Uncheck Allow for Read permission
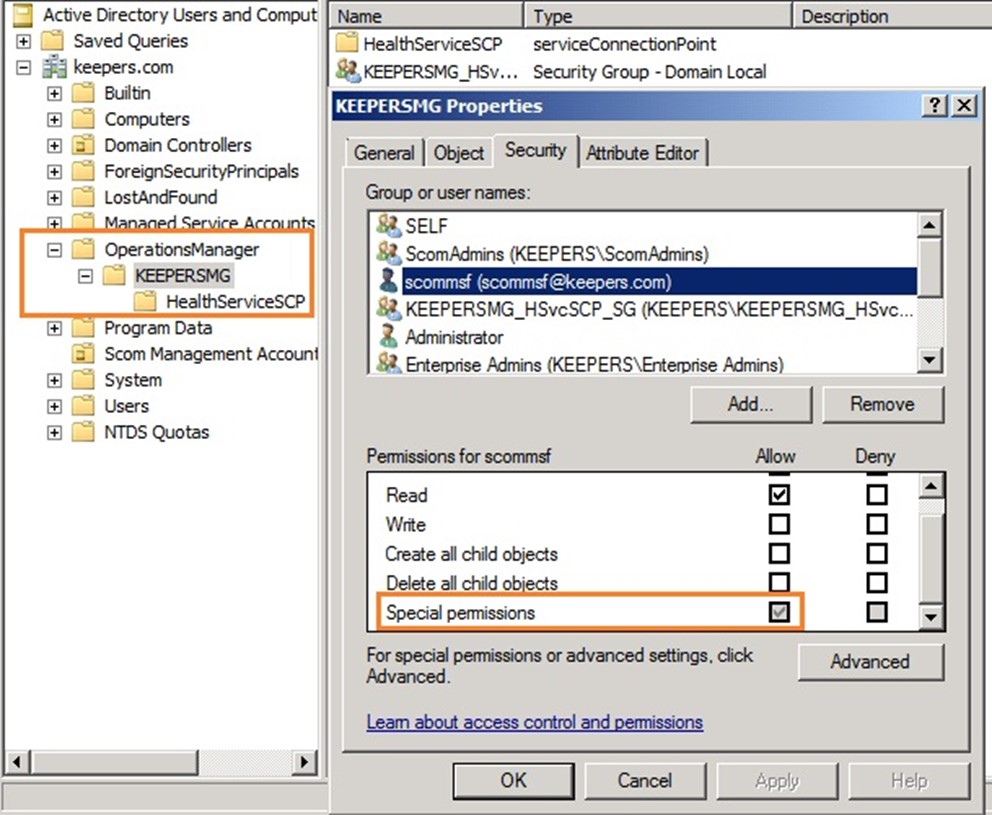The width and height of the screenshot is (992, 815). pos(779,494)
